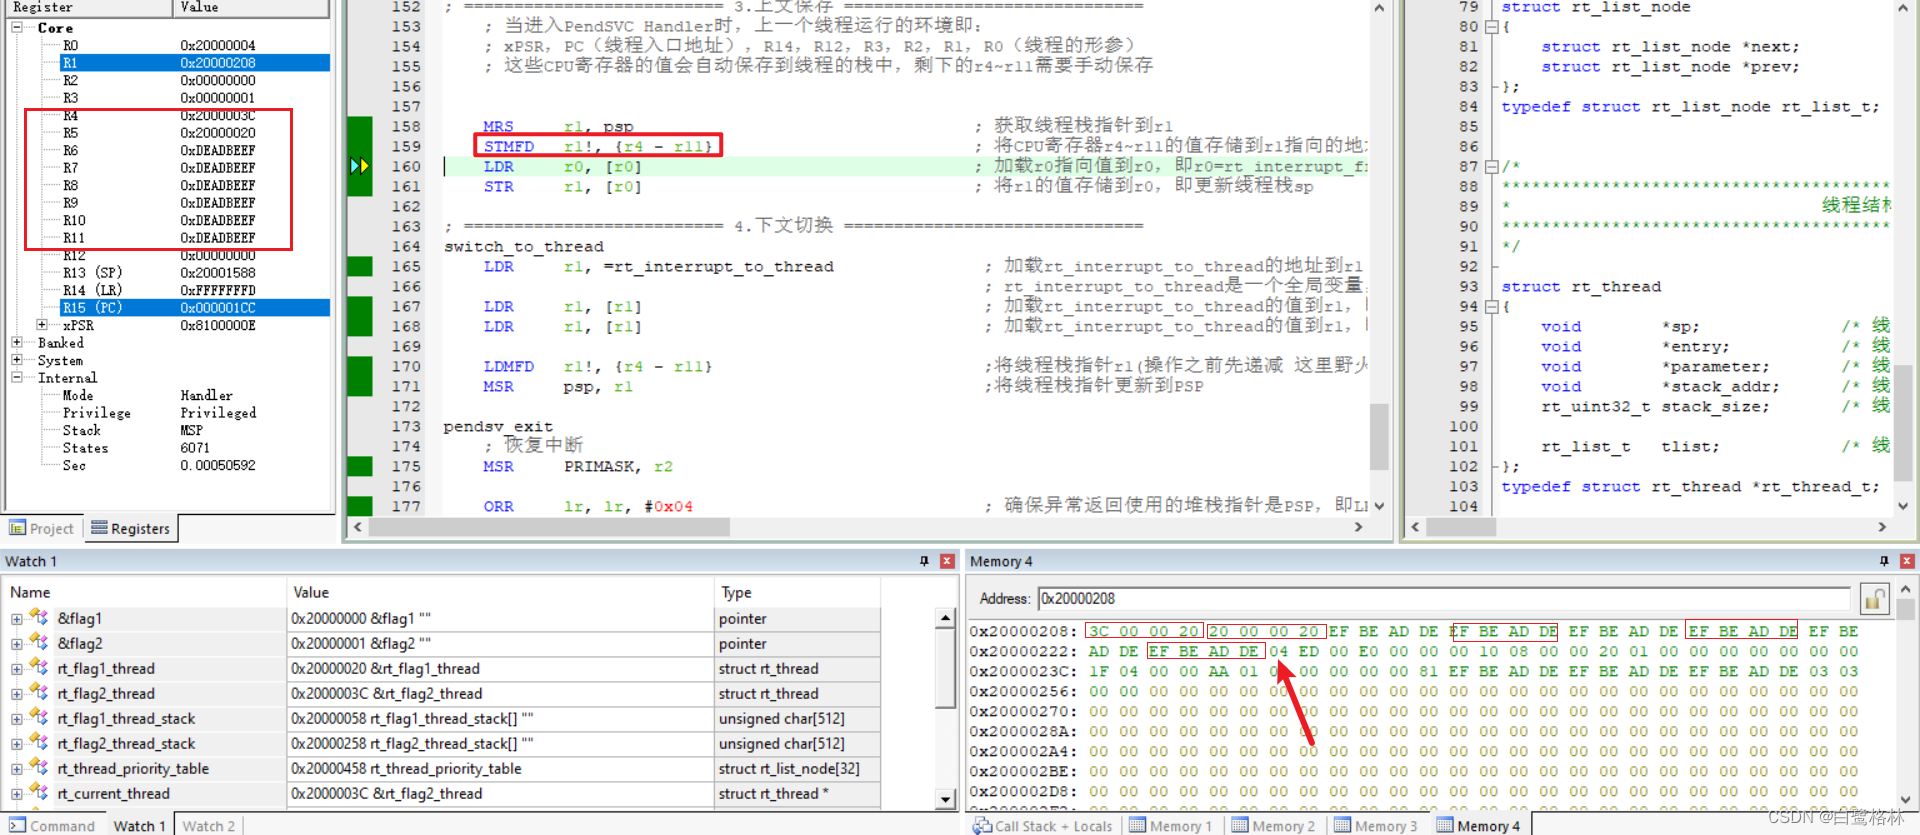
Task: Collapse the Internal register group
Action: (17, 378)
